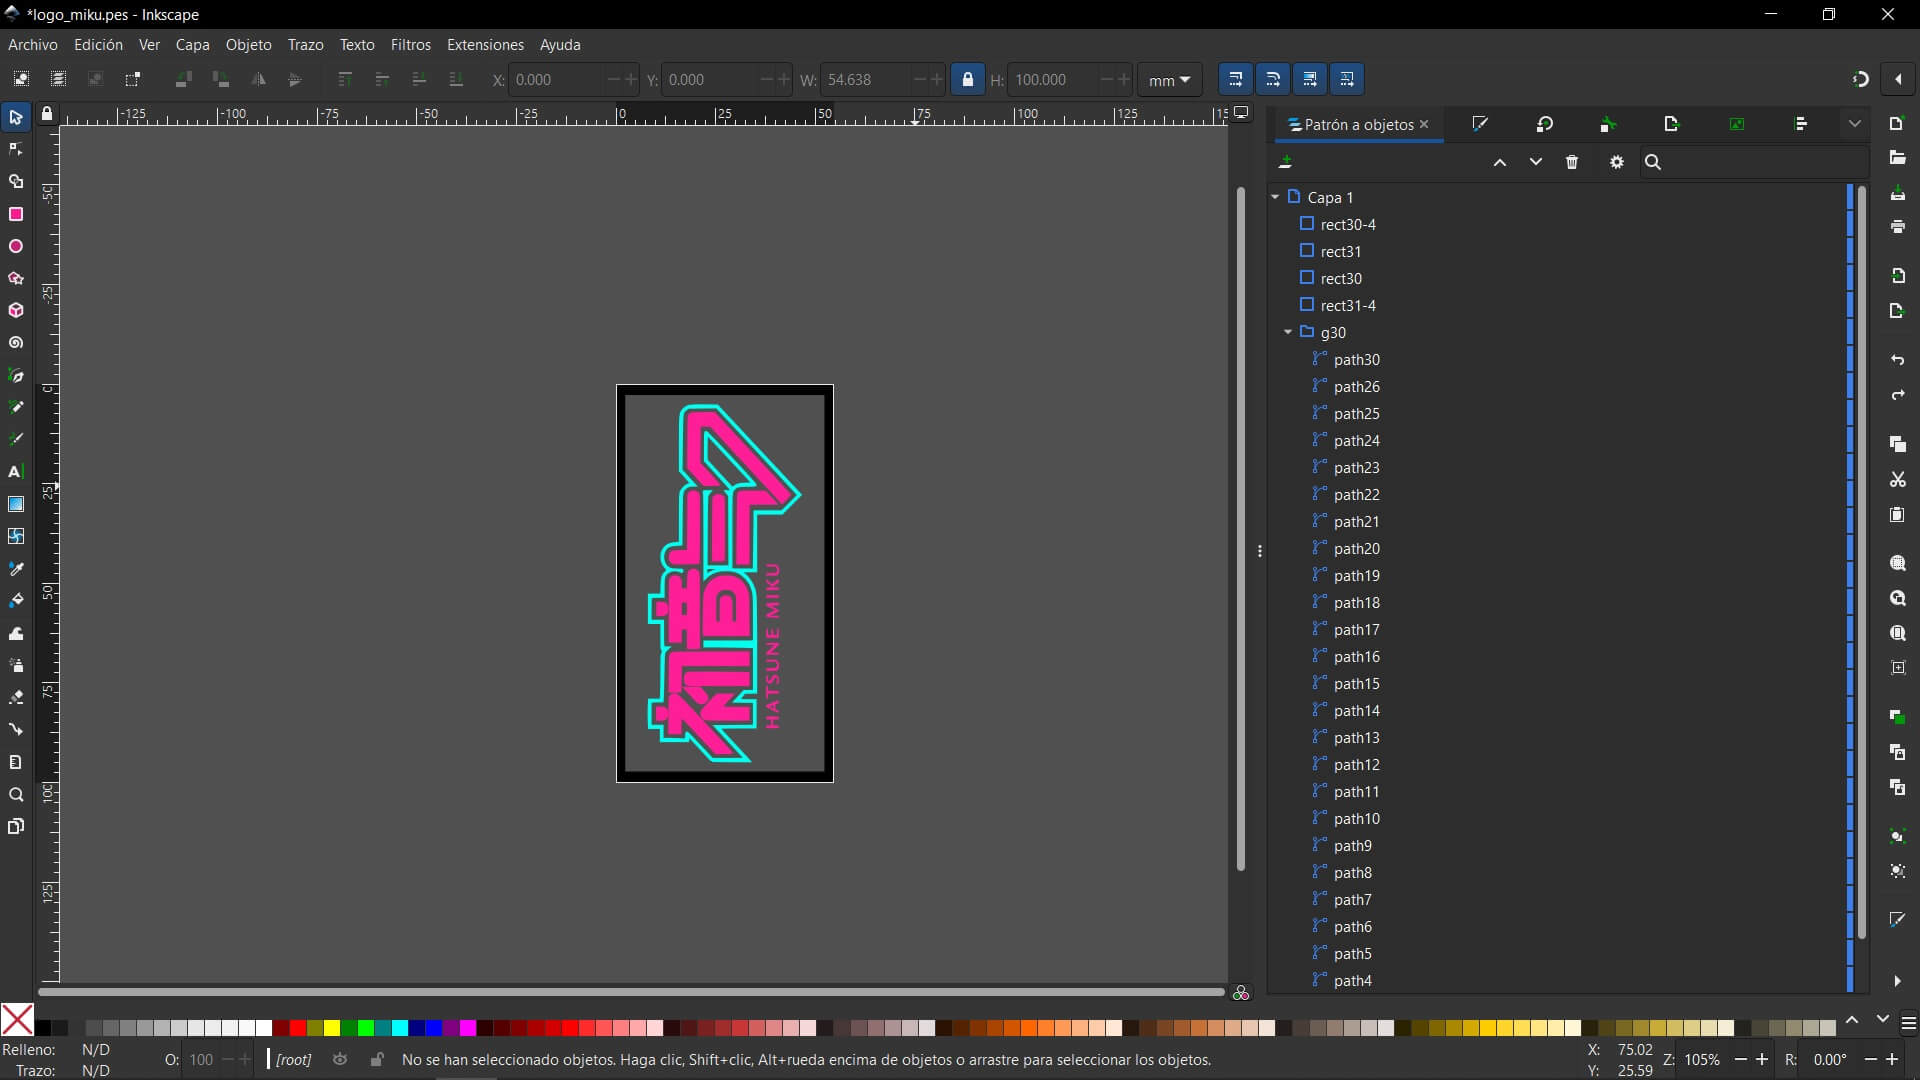Click the save document icon
1920x1080 pixels.
pos(1898,194)
